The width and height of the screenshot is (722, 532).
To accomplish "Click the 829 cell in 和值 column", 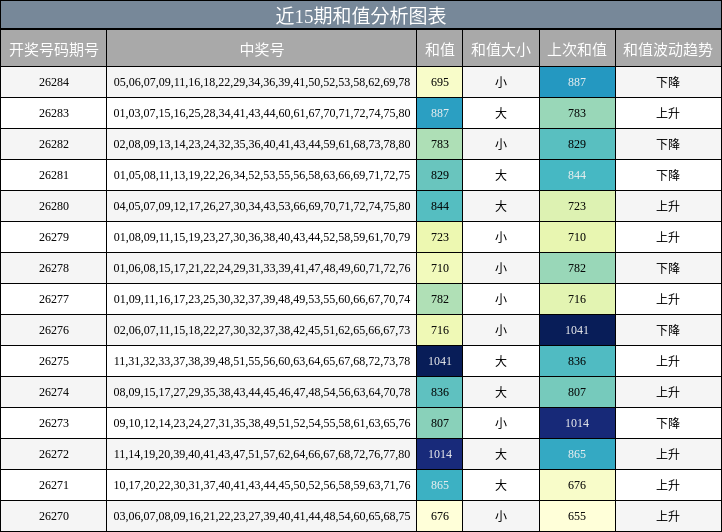I will [440, 175].
